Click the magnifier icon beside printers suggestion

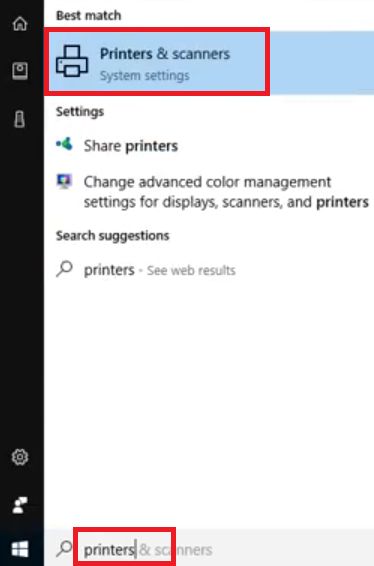coord(65,269)
